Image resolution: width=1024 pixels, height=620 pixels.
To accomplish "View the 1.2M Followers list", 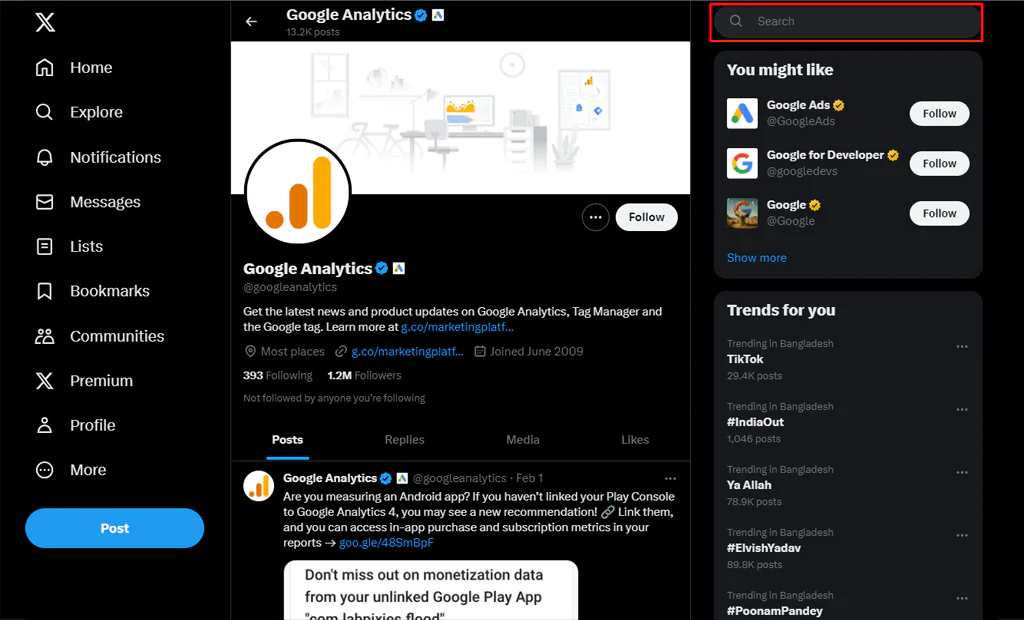I will [364, 375].
